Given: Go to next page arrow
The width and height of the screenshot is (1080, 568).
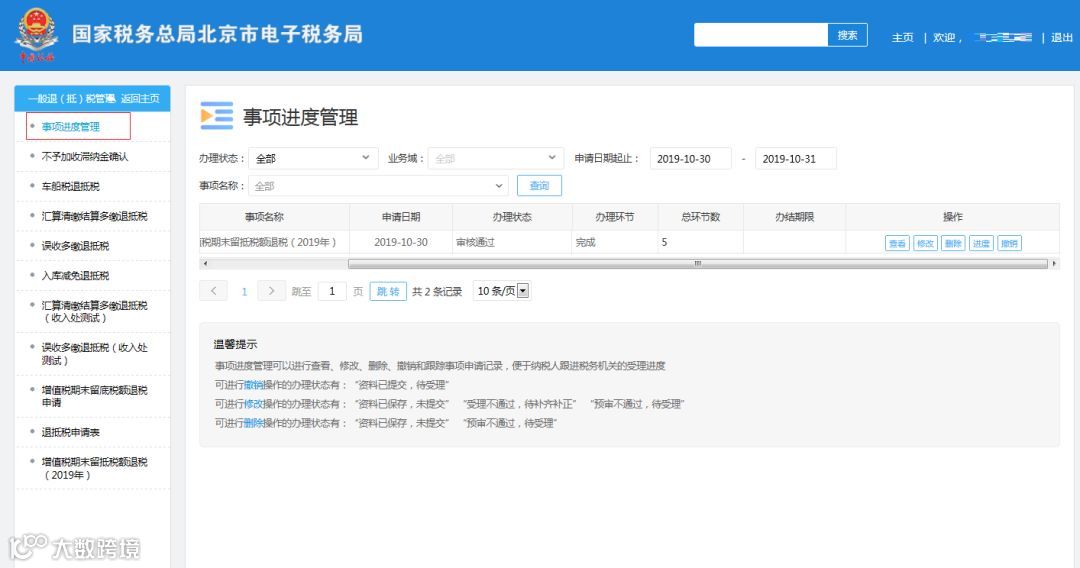Looking at the screenshot, I should click(x=271, y=291).
